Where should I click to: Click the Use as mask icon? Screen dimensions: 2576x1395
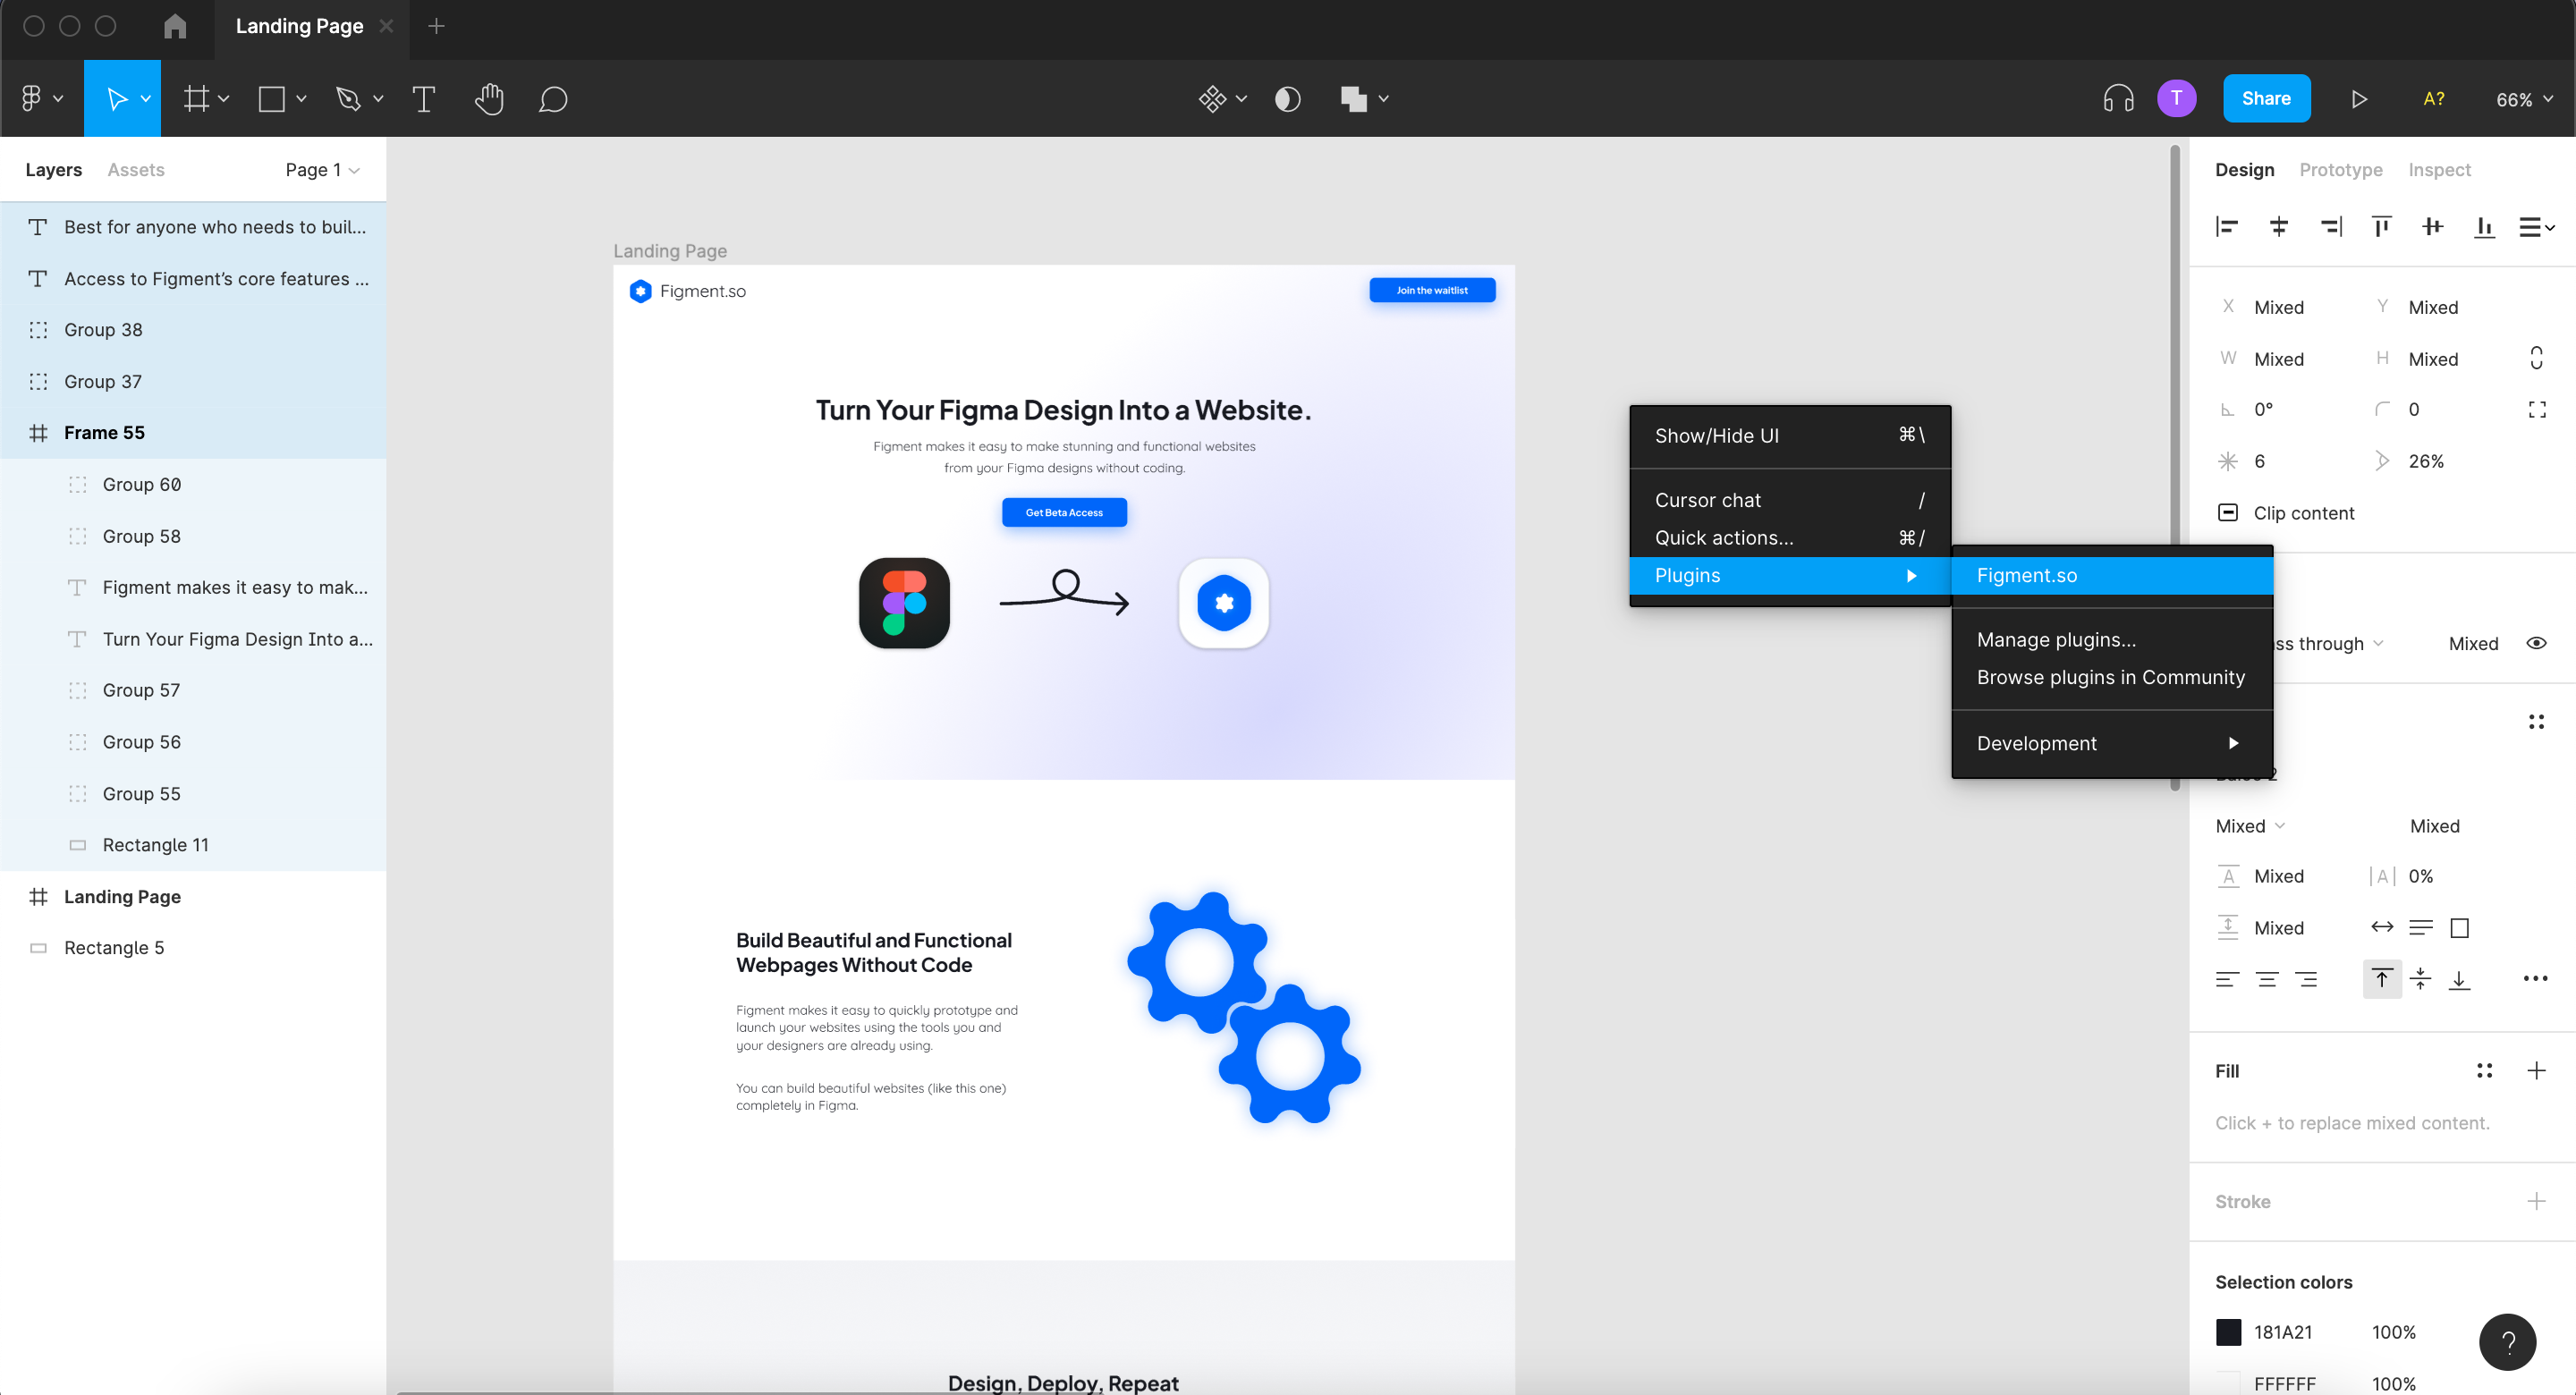pos(1287,99)
